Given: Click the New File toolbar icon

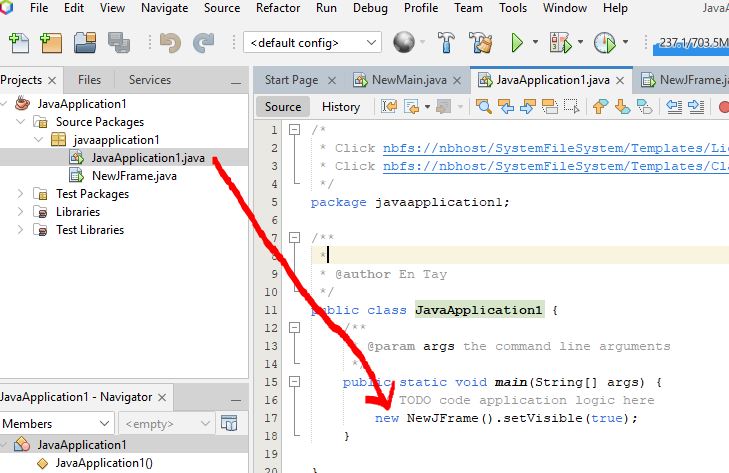Looking at the screenshot, I should (18, 43).
